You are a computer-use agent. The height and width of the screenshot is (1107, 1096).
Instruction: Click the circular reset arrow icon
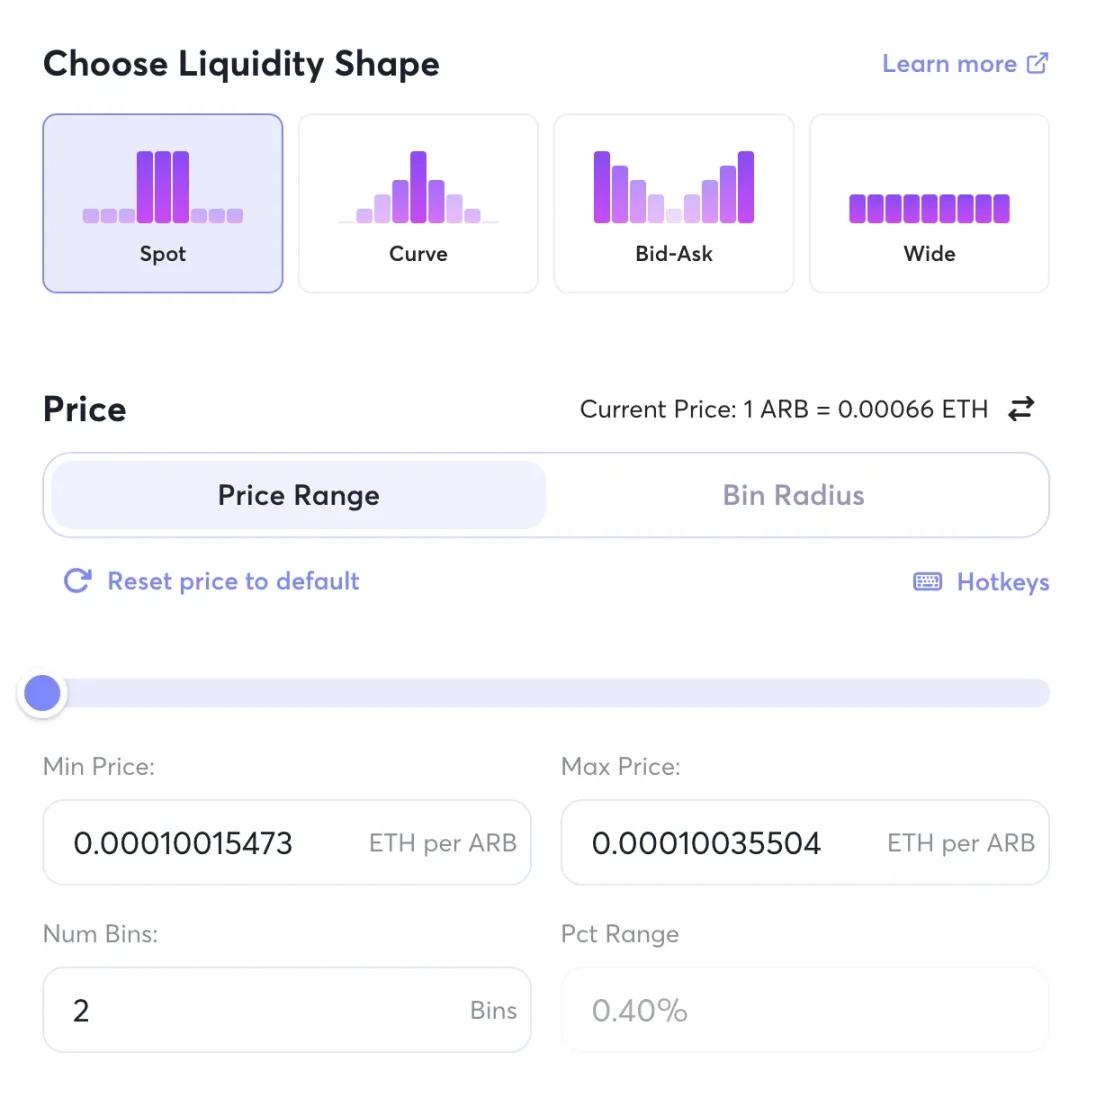[77, 581]
